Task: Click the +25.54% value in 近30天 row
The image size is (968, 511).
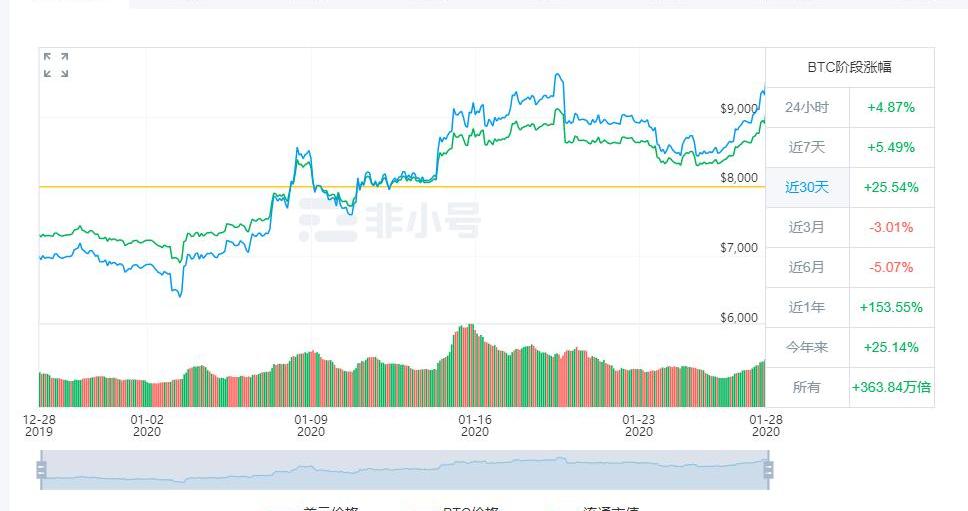Action: pos(891,187)
